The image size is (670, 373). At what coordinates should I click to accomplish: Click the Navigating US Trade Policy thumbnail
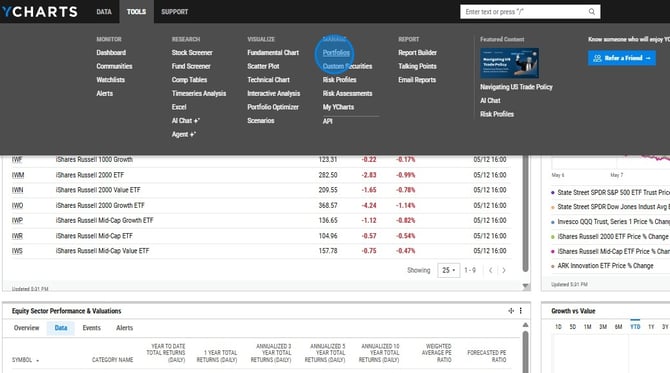click(509, 63)
